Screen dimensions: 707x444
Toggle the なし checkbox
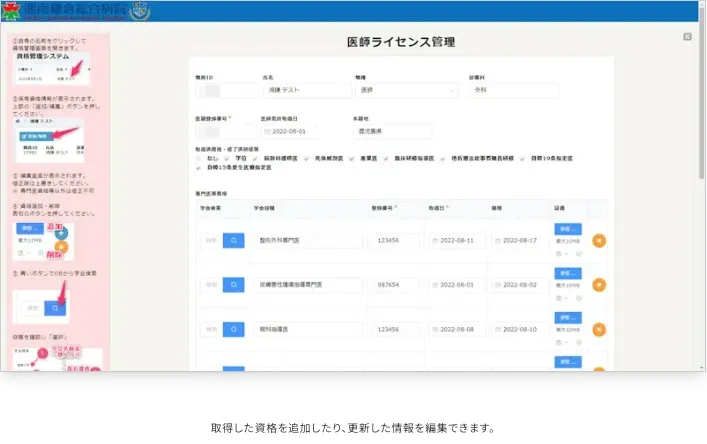click(198, 159)
